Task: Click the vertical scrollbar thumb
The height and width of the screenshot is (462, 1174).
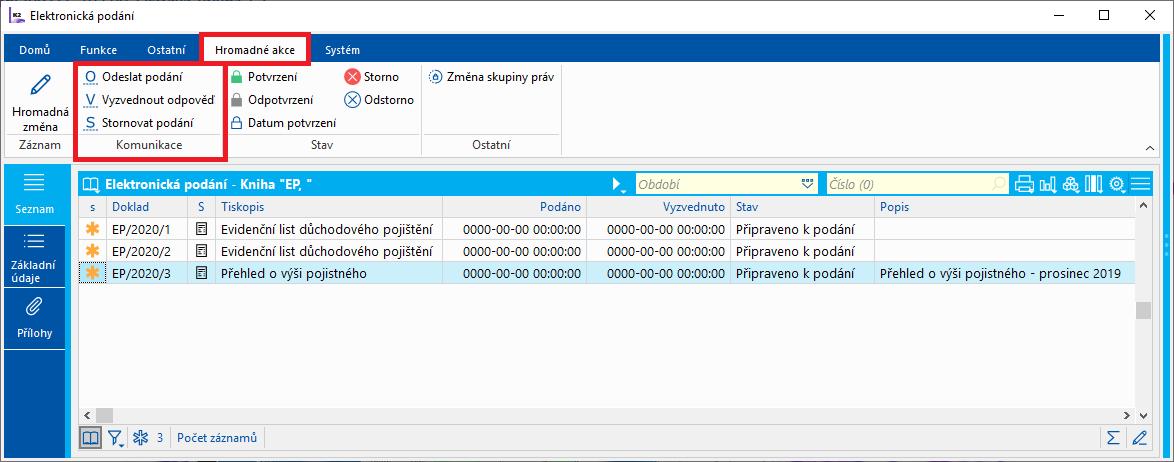Action: [x=1143, y=310]
